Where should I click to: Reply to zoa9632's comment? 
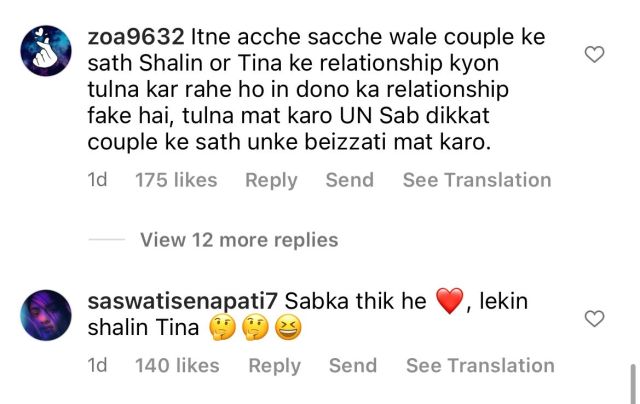tap(271, 180)
